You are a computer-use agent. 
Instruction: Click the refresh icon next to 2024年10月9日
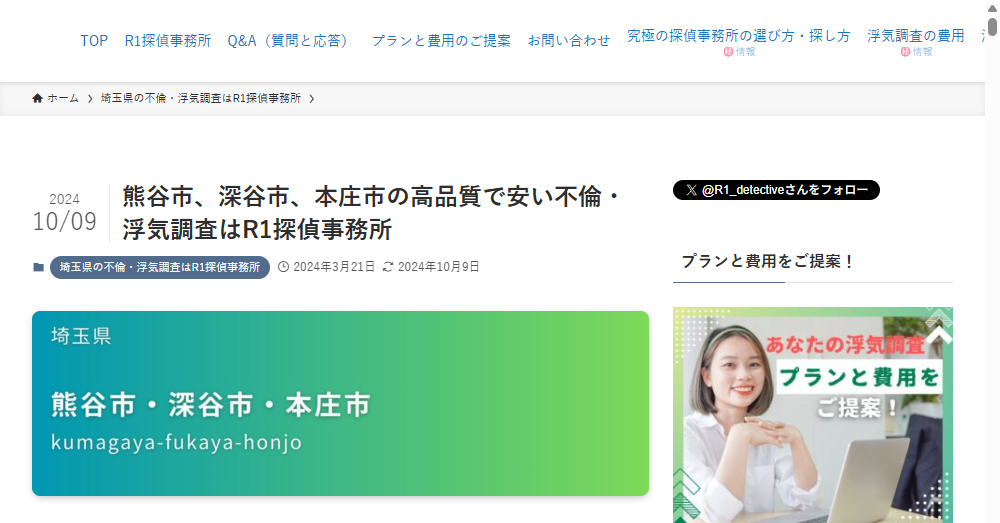coord(388,267)
